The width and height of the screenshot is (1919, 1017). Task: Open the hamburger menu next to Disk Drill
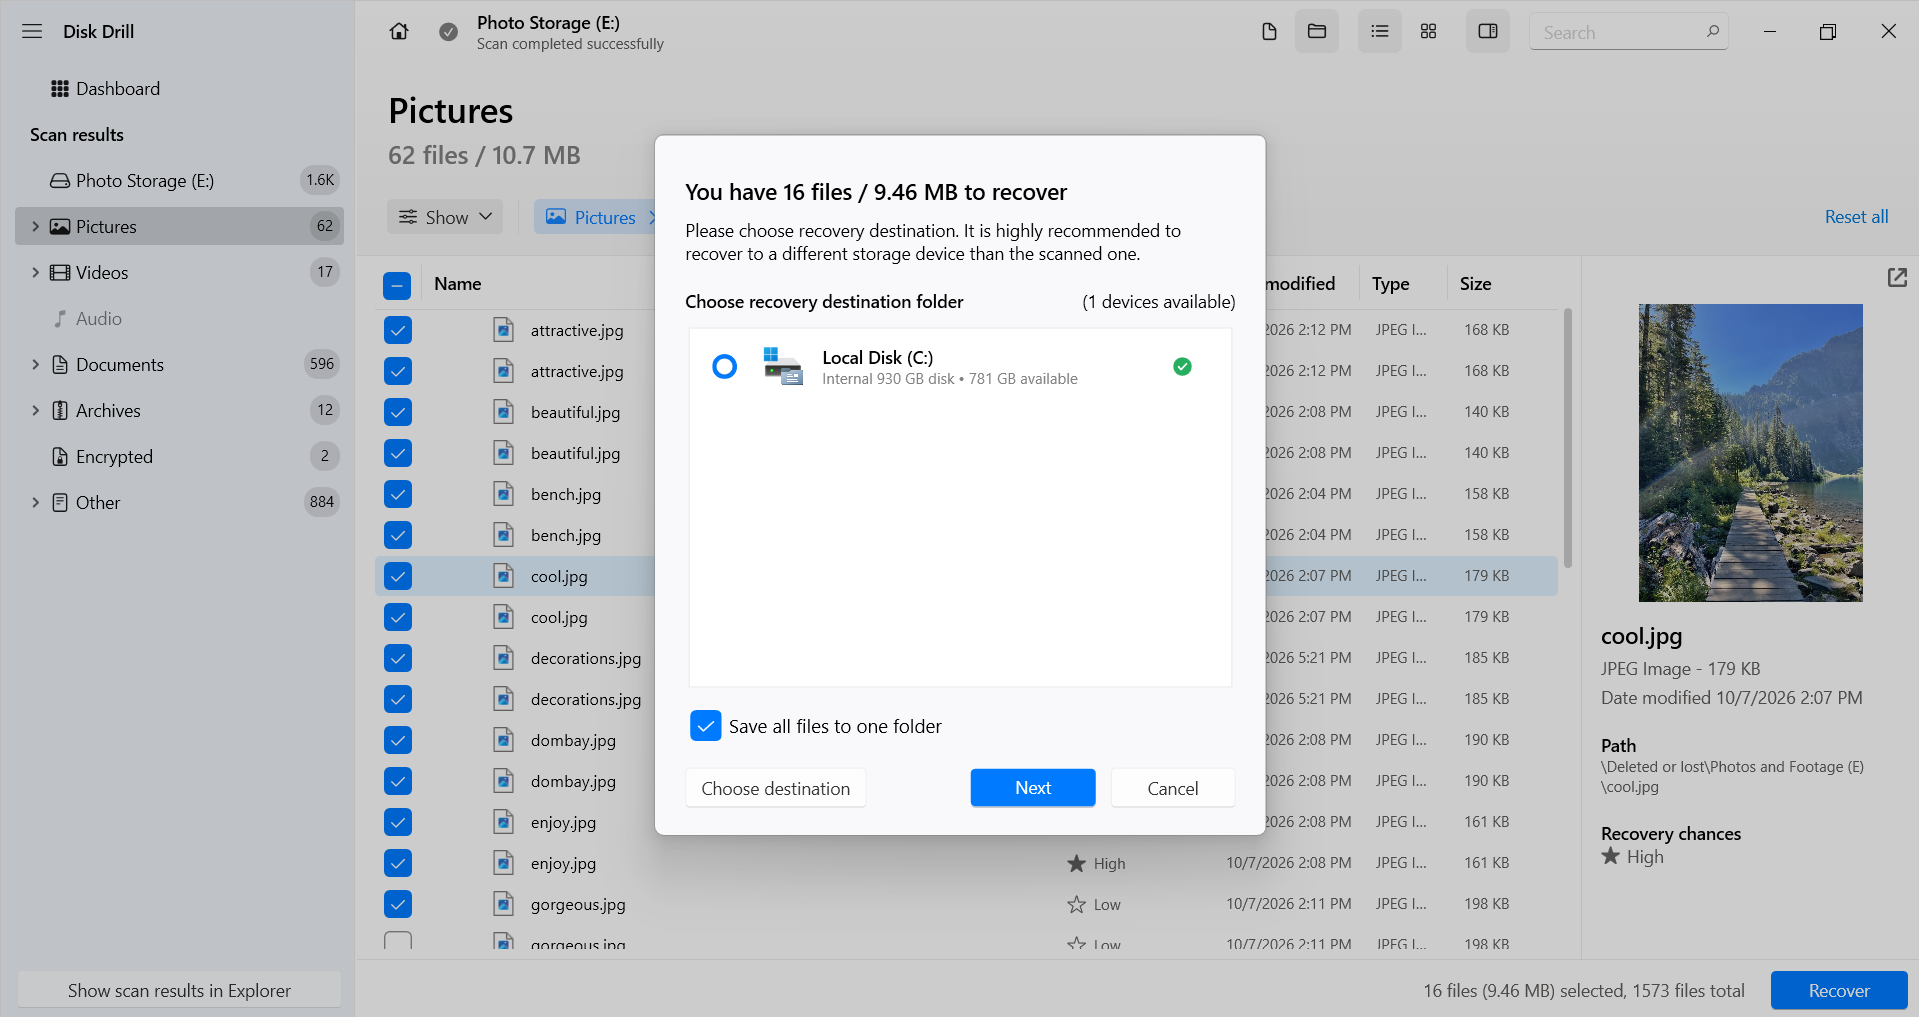click(32, 31)
